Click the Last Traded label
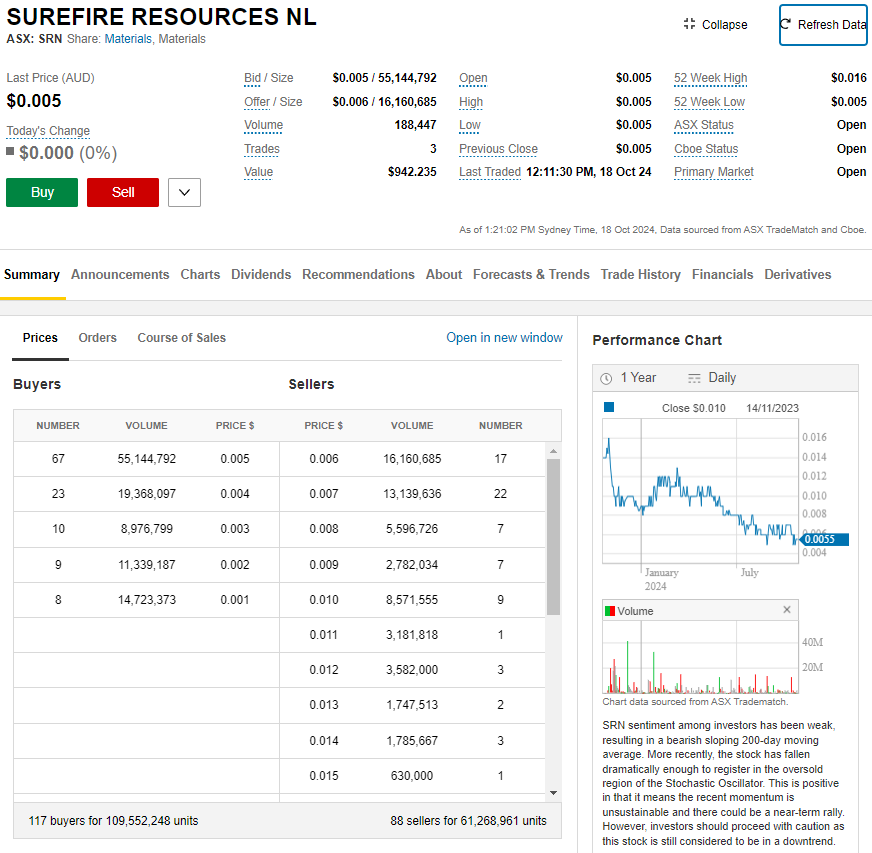 tap(490, 172)
